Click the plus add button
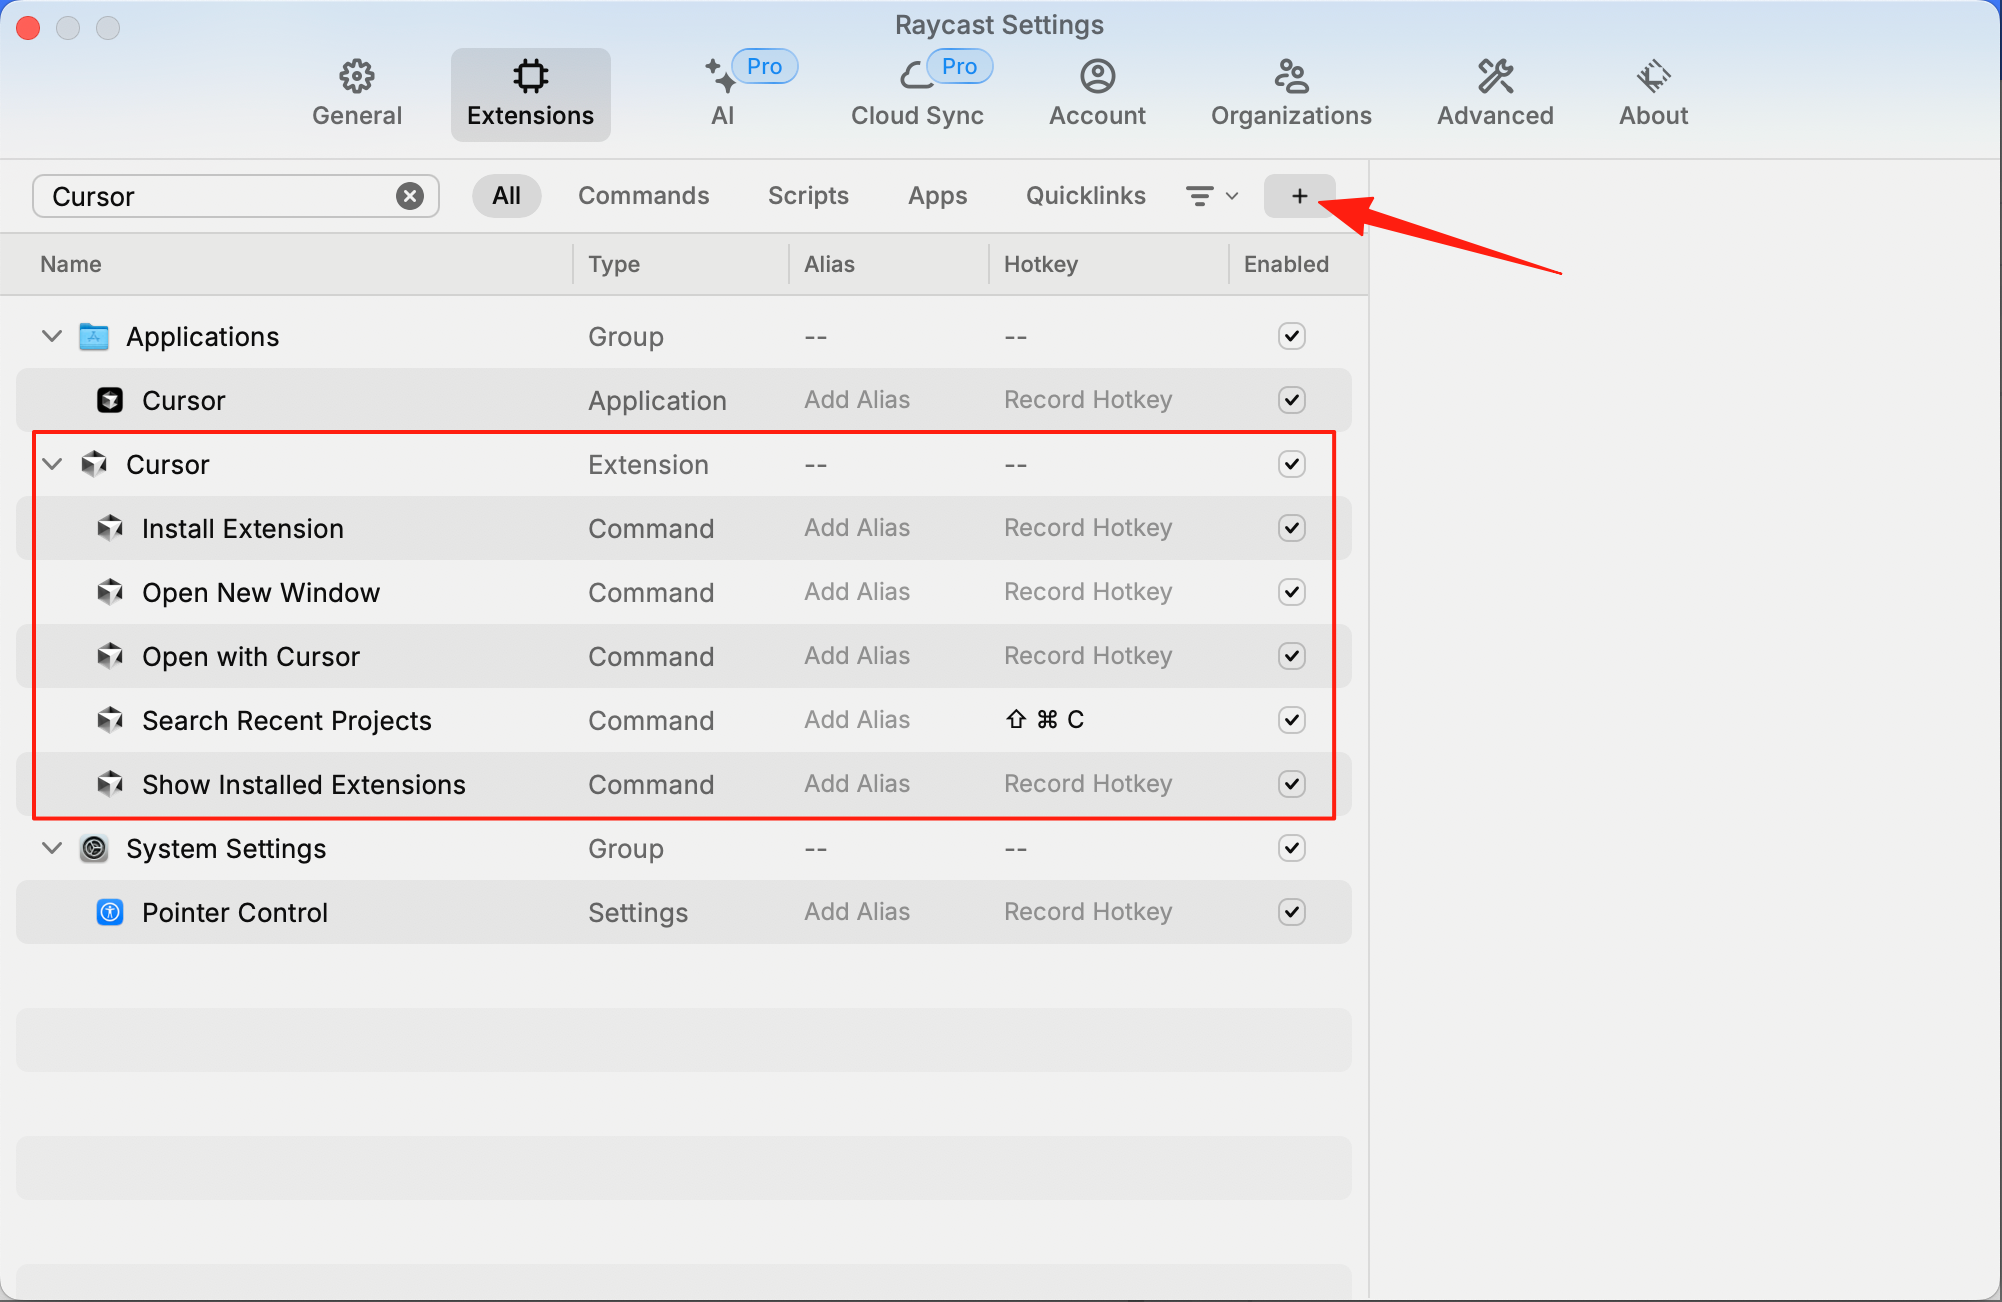 click(1299, 196)
